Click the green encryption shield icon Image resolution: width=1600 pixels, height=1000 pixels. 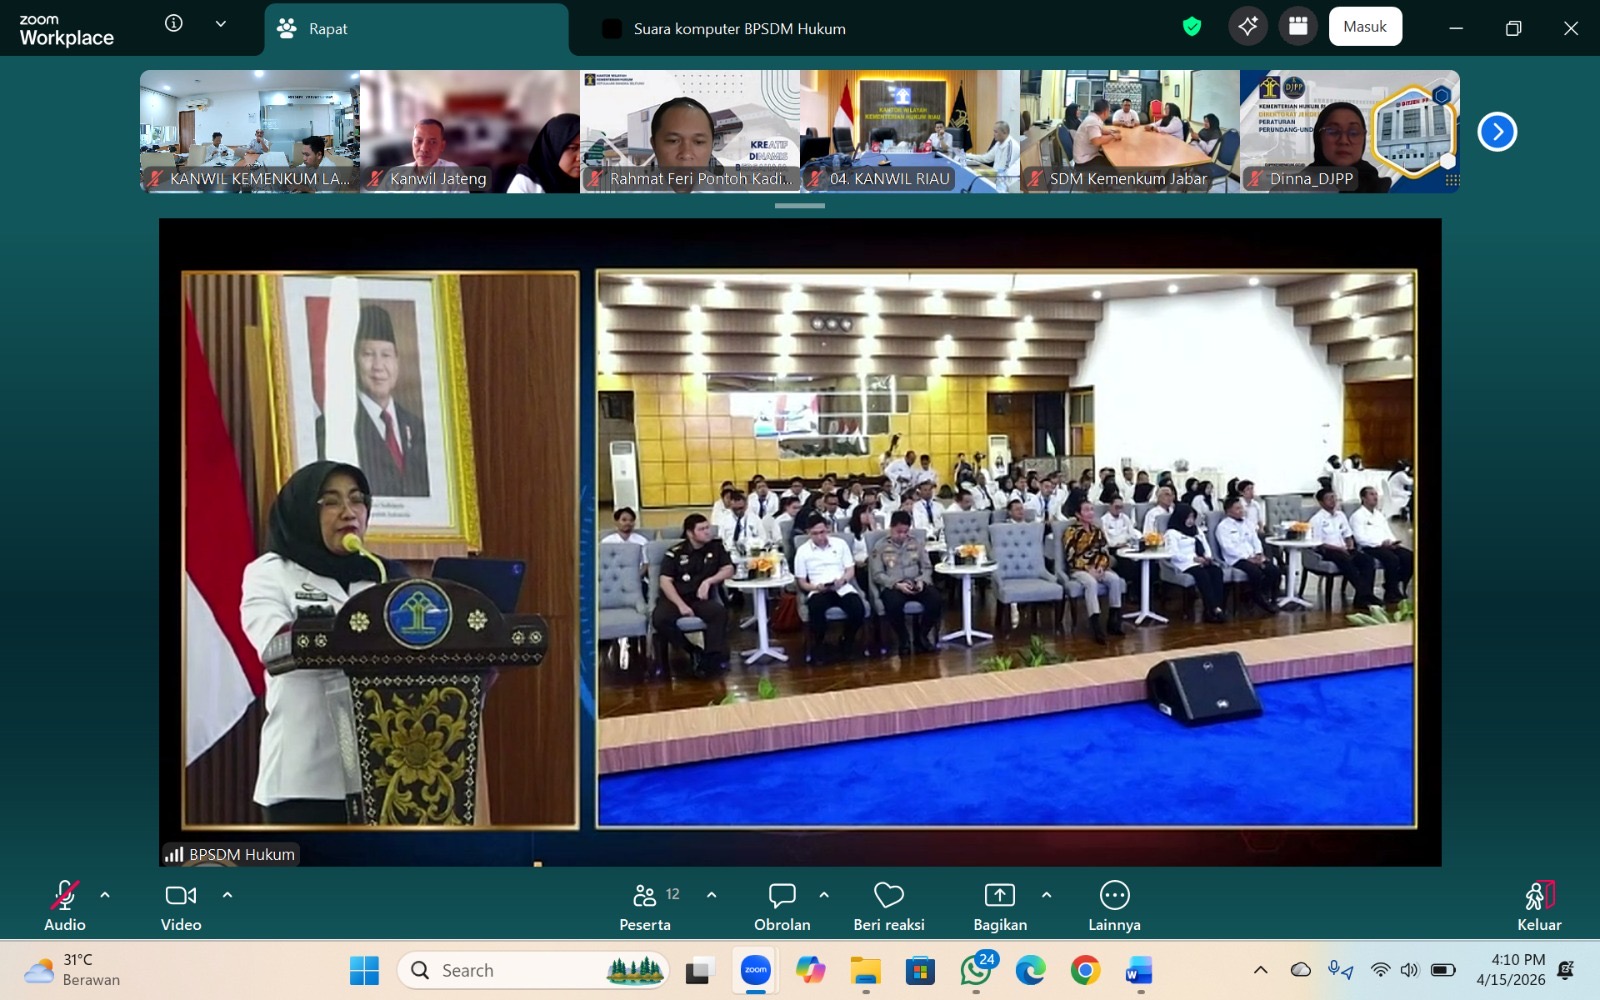1191,27
